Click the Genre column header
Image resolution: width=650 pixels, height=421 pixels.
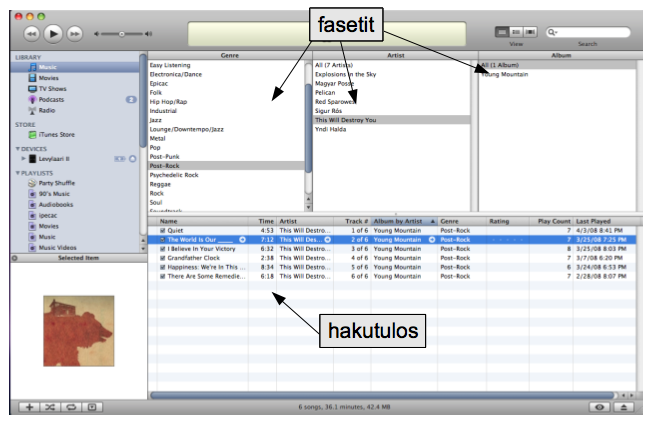click(x=230, y=56)
